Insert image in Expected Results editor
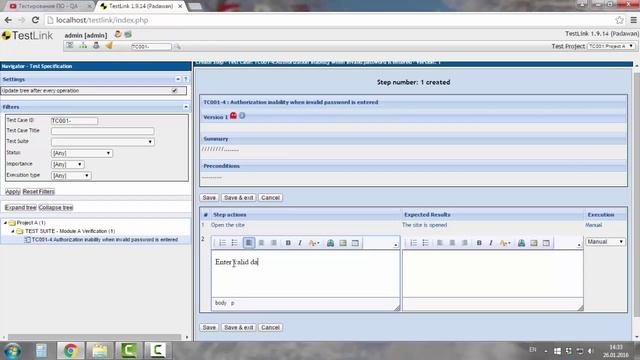 coord(534,243)
